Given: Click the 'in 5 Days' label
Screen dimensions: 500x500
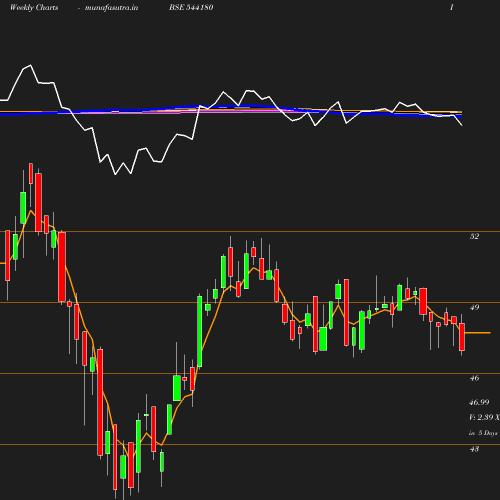Looking at the screenshot, I should tap(483, 433).
